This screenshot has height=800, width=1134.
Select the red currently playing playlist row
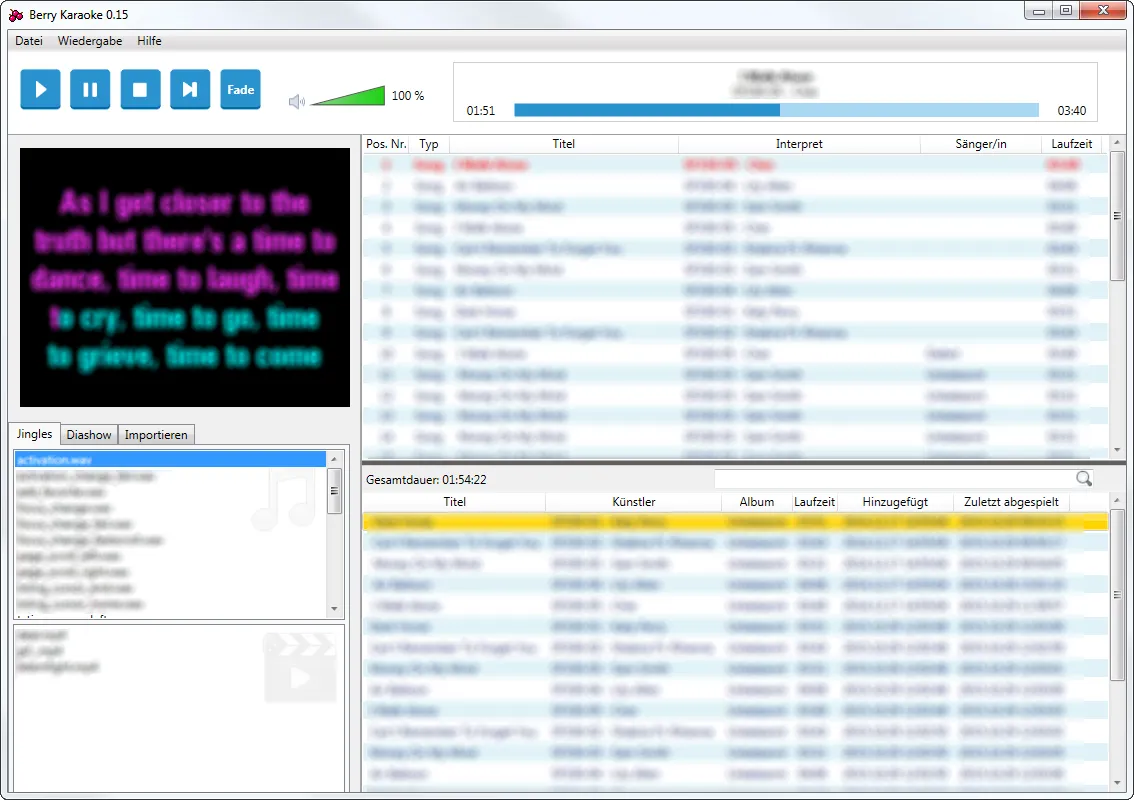point(735,164)
